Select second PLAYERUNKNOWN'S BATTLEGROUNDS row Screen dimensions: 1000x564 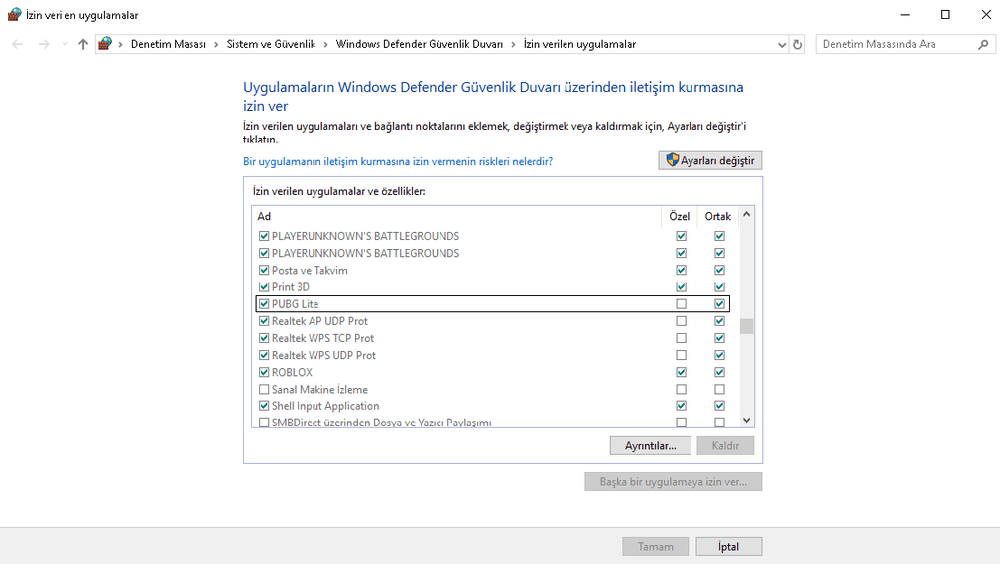point(492,253)
